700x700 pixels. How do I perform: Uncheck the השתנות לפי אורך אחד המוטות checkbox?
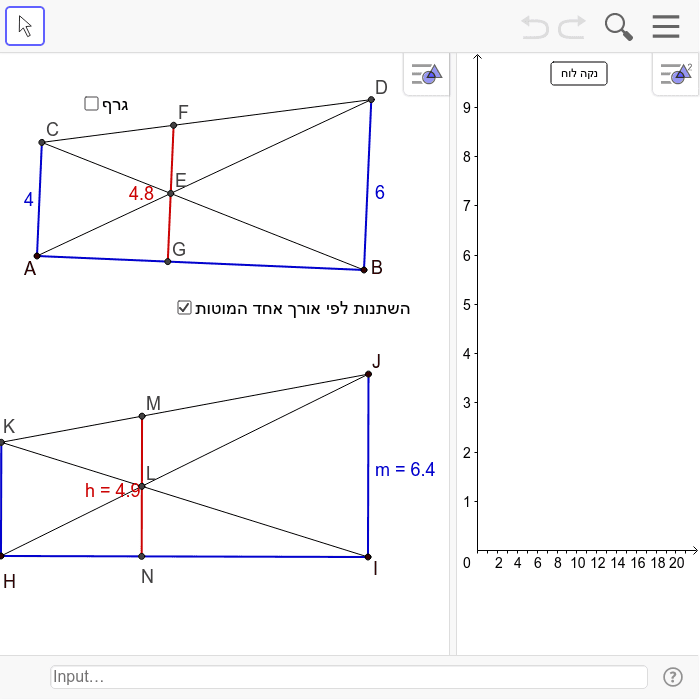click(x=184, y=308)
